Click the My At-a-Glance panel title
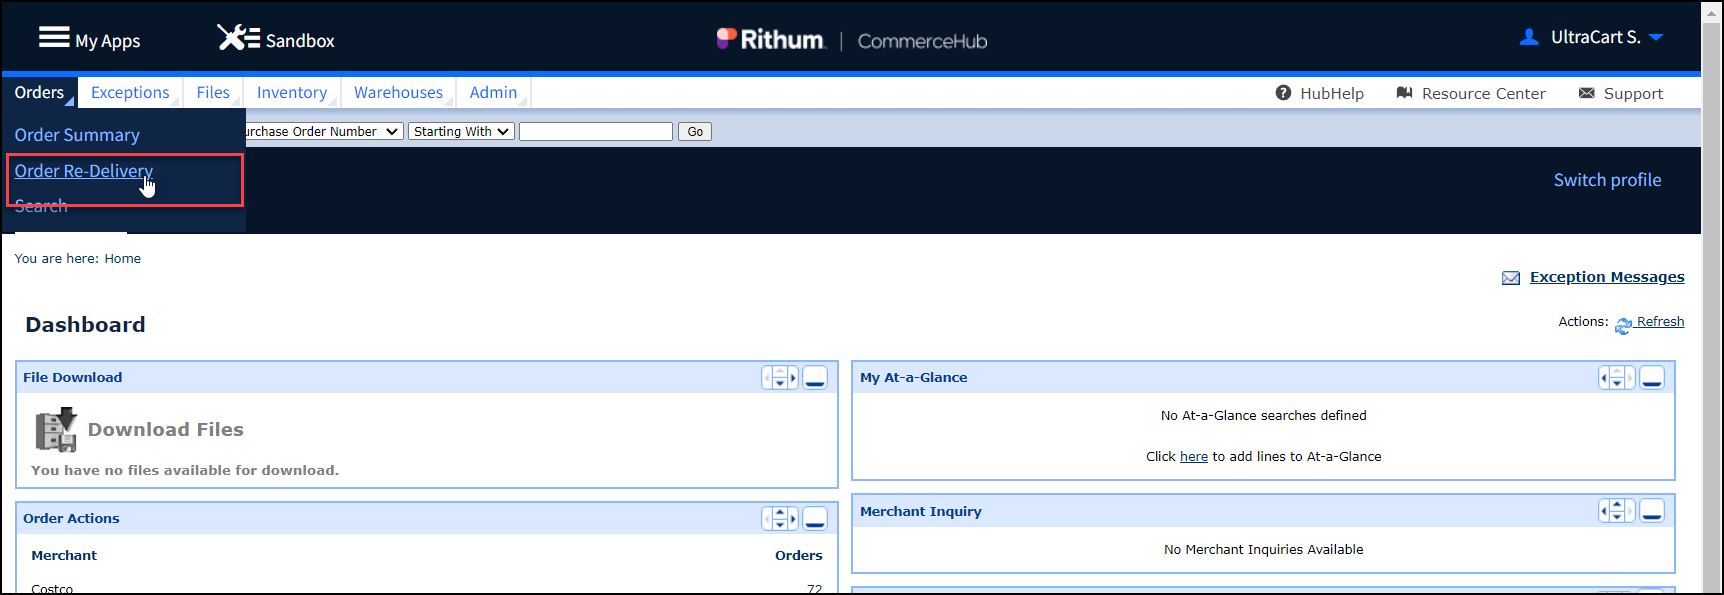The height and width of the screenshot is (595, 1724). click(914, 377)
